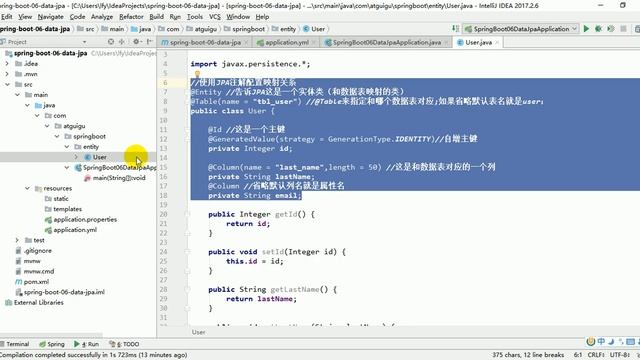Open the Code menu
This screenshot has height=360, width=640.
tap(77, 17)
